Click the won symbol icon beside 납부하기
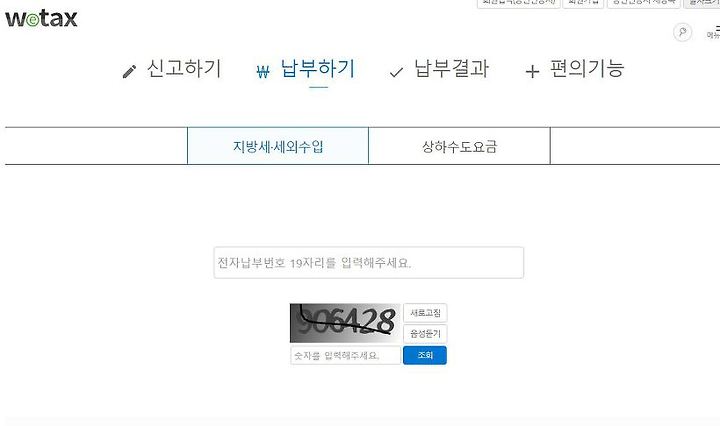 (x=263, y=72)
